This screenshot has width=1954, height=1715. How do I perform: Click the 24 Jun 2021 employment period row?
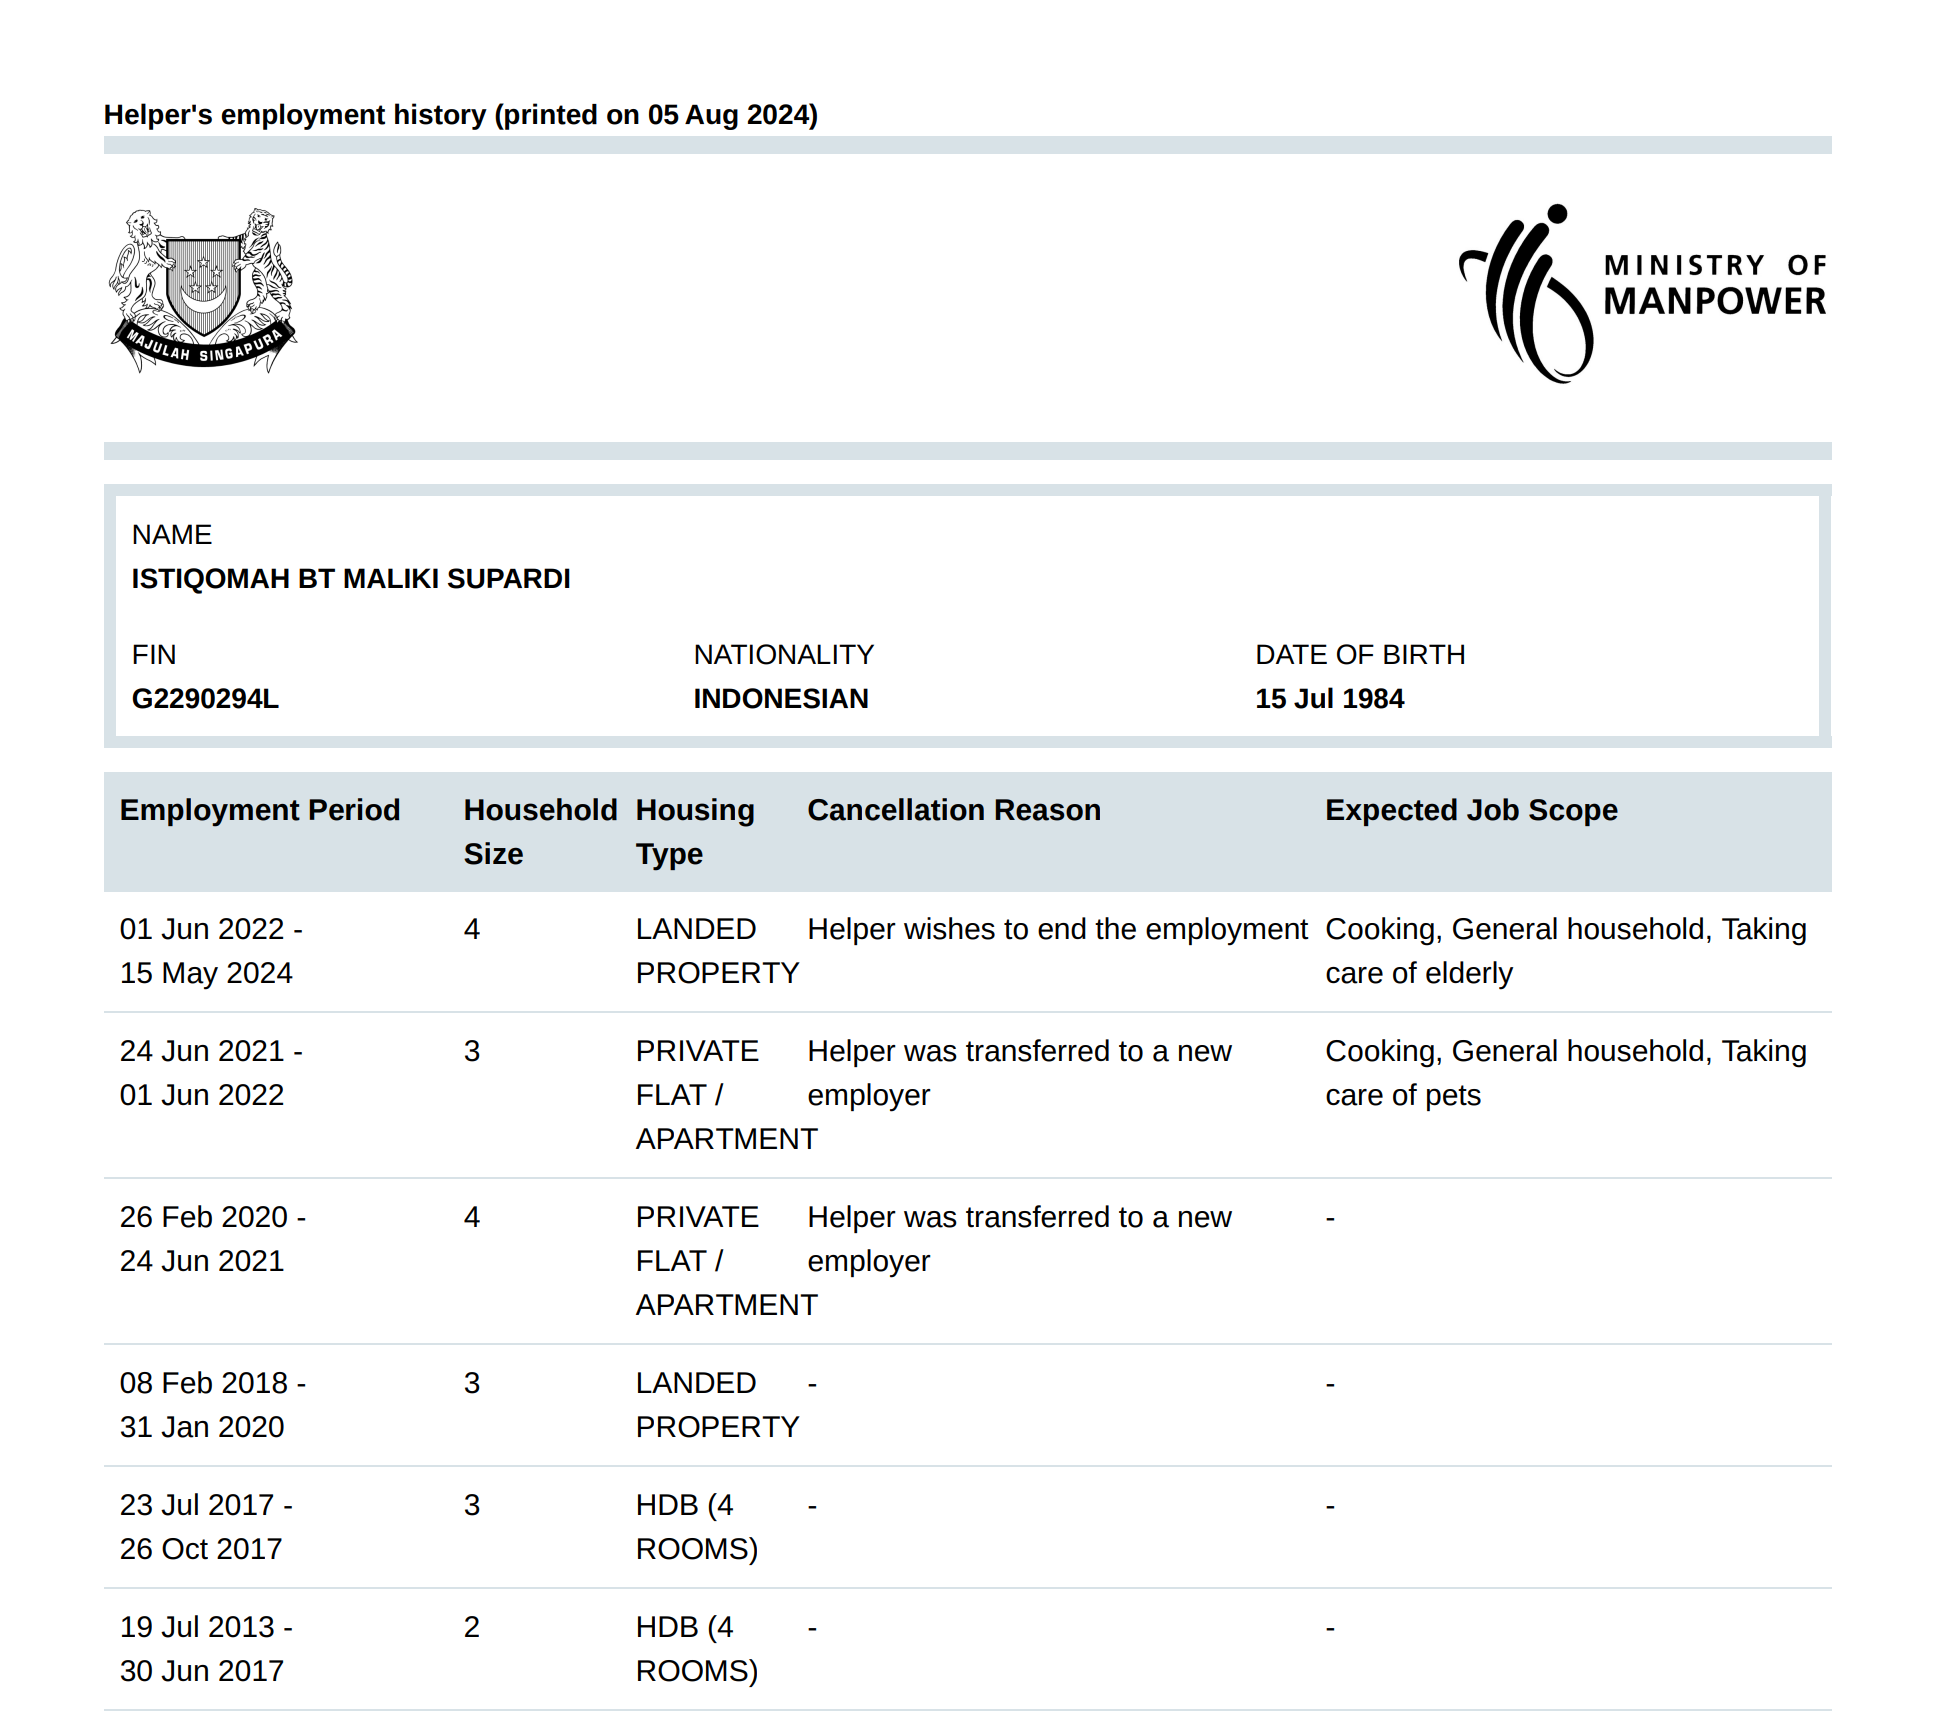[210, 1073]
